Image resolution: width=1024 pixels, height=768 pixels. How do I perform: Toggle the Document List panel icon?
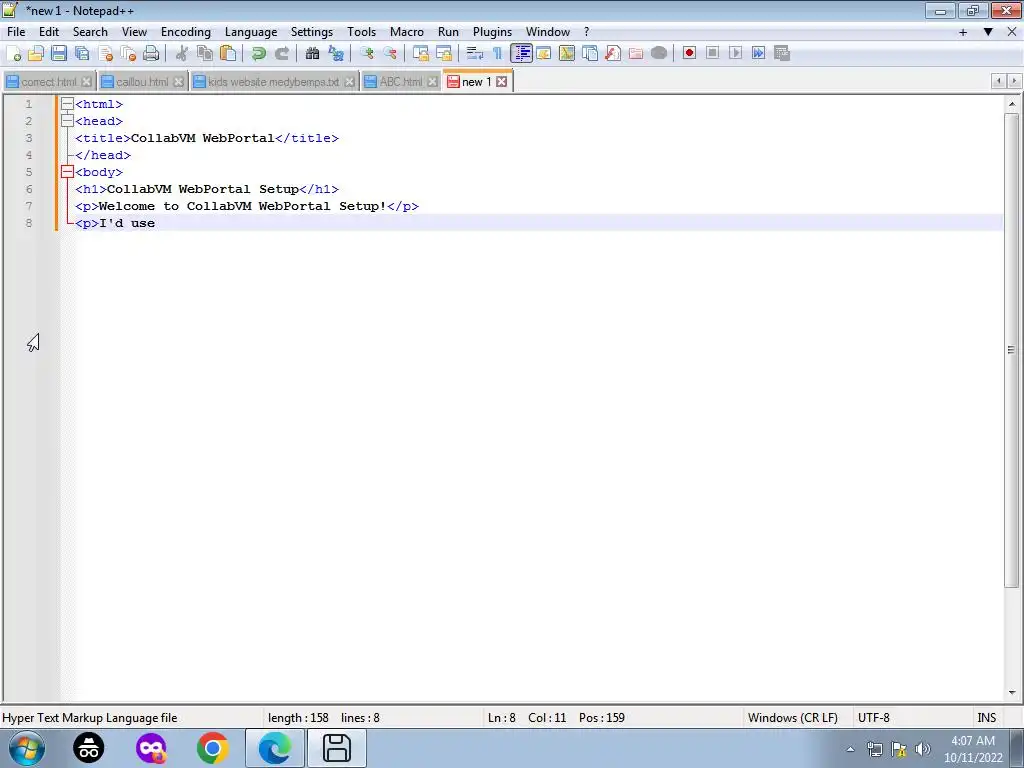590,54
